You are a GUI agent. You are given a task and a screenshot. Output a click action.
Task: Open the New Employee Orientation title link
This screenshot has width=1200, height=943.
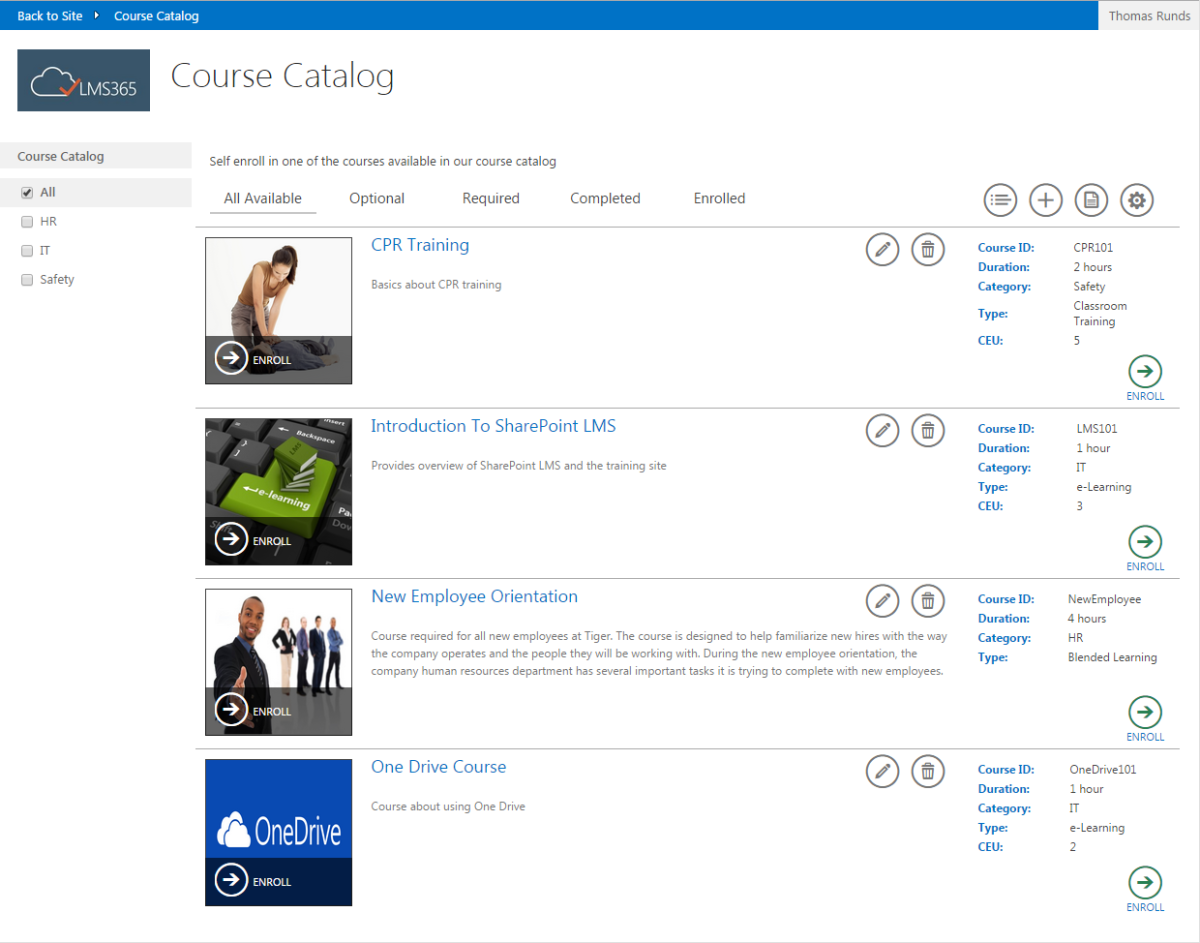(x=474, y=596)
